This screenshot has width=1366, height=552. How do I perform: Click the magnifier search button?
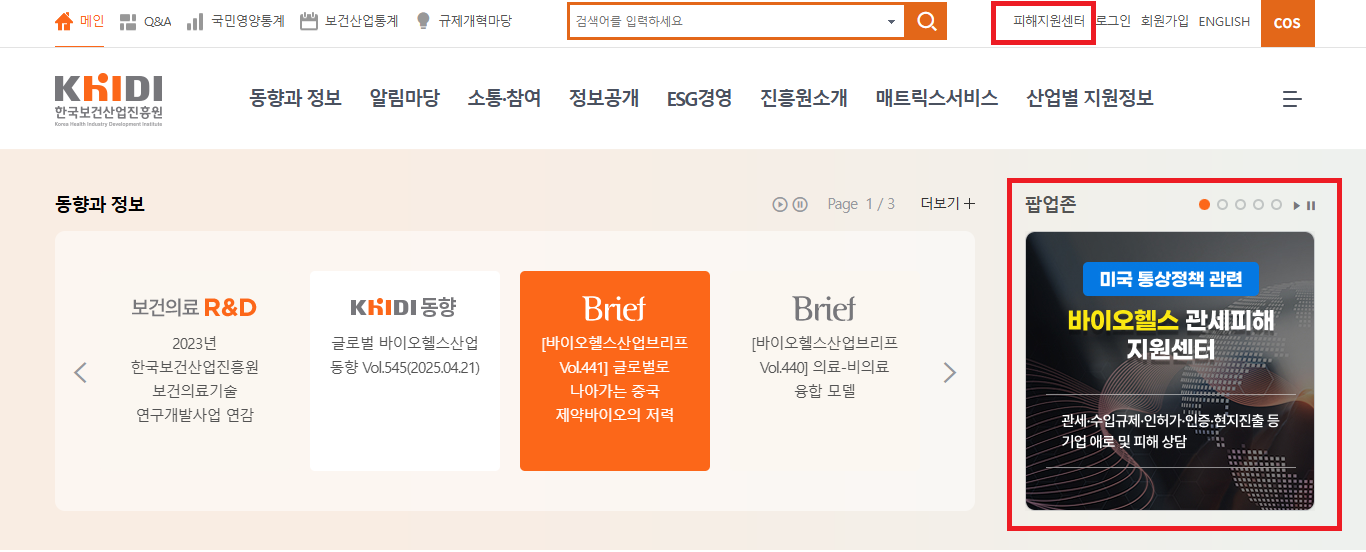tap(926, 21)
